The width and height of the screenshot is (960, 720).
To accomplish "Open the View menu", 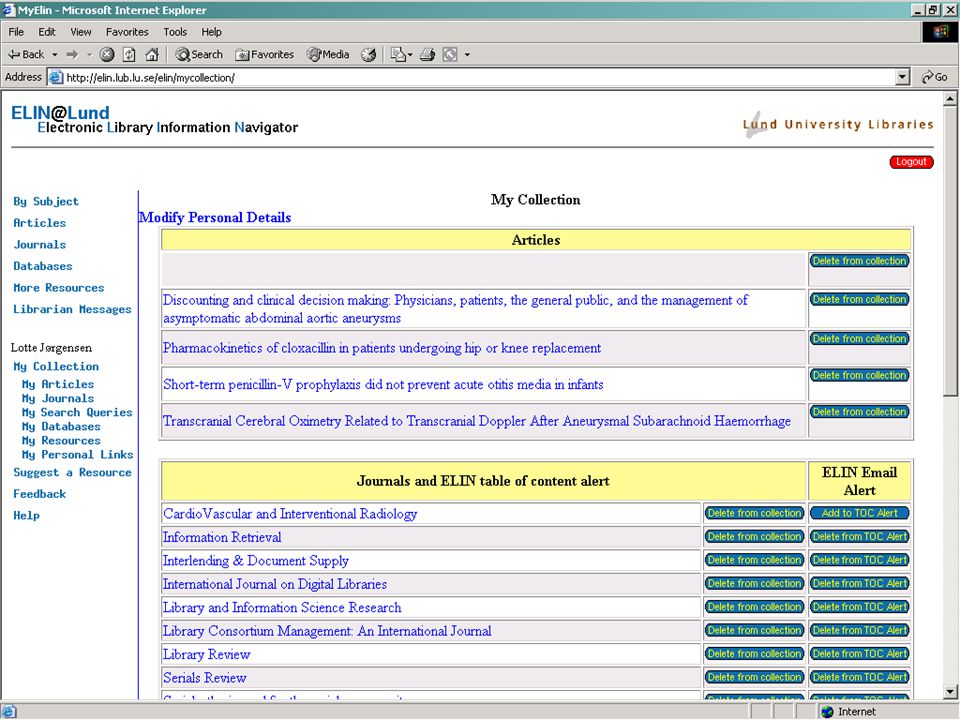I will [x=80, y=32].
